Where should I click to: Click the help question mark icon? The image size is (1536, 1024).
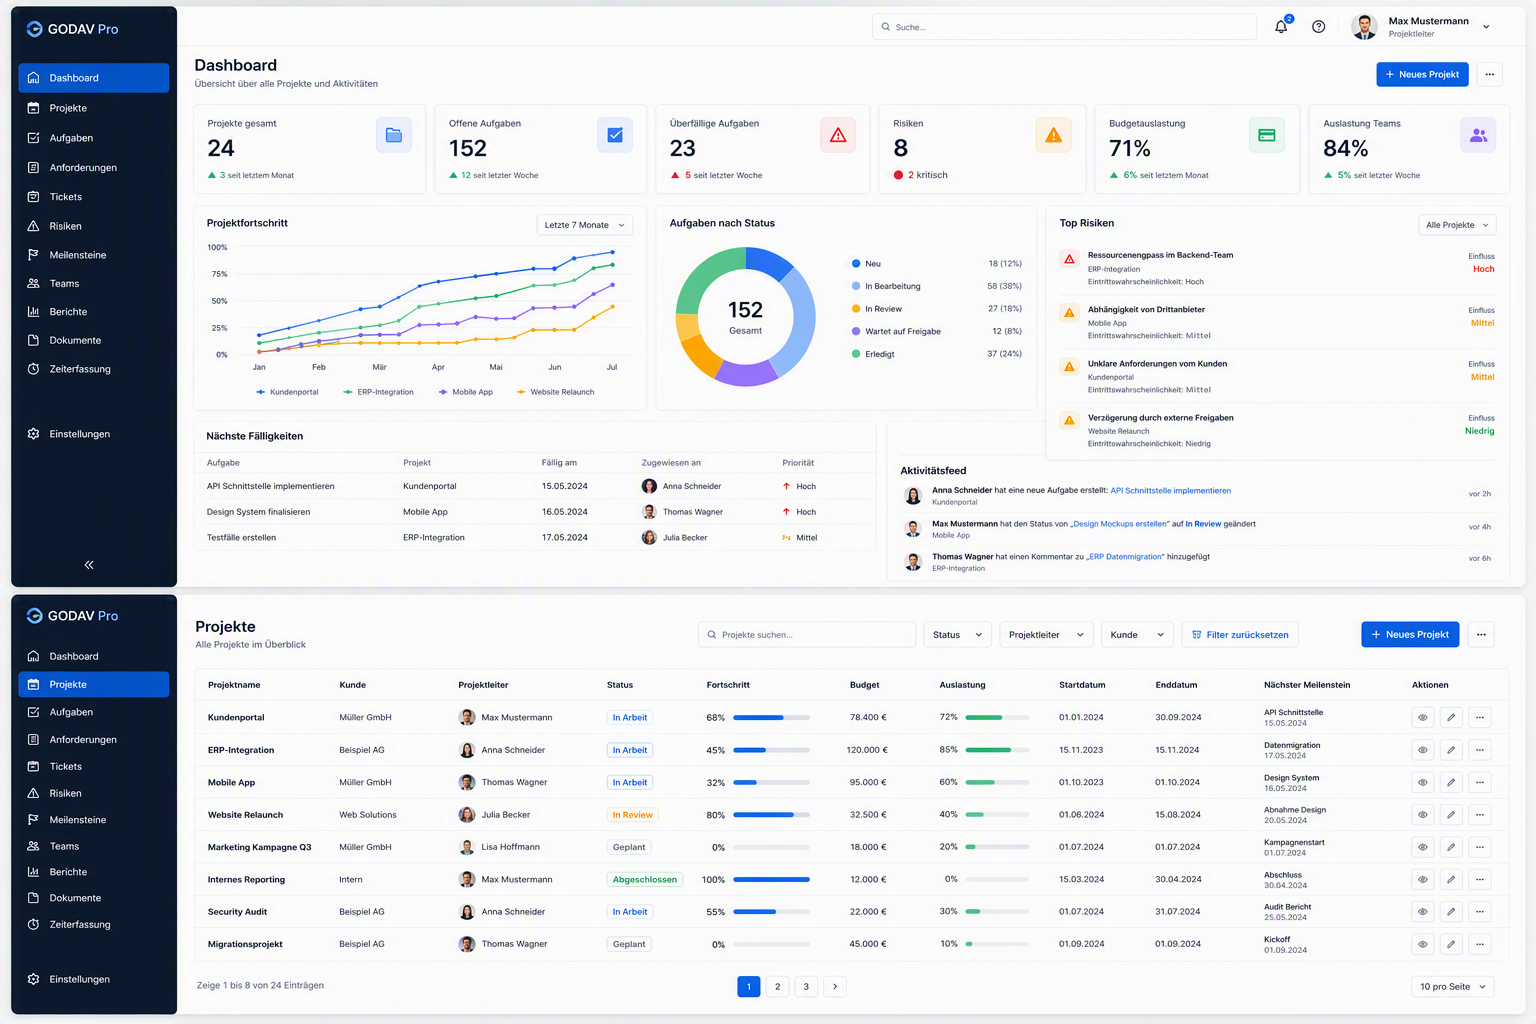point(1319,27)
